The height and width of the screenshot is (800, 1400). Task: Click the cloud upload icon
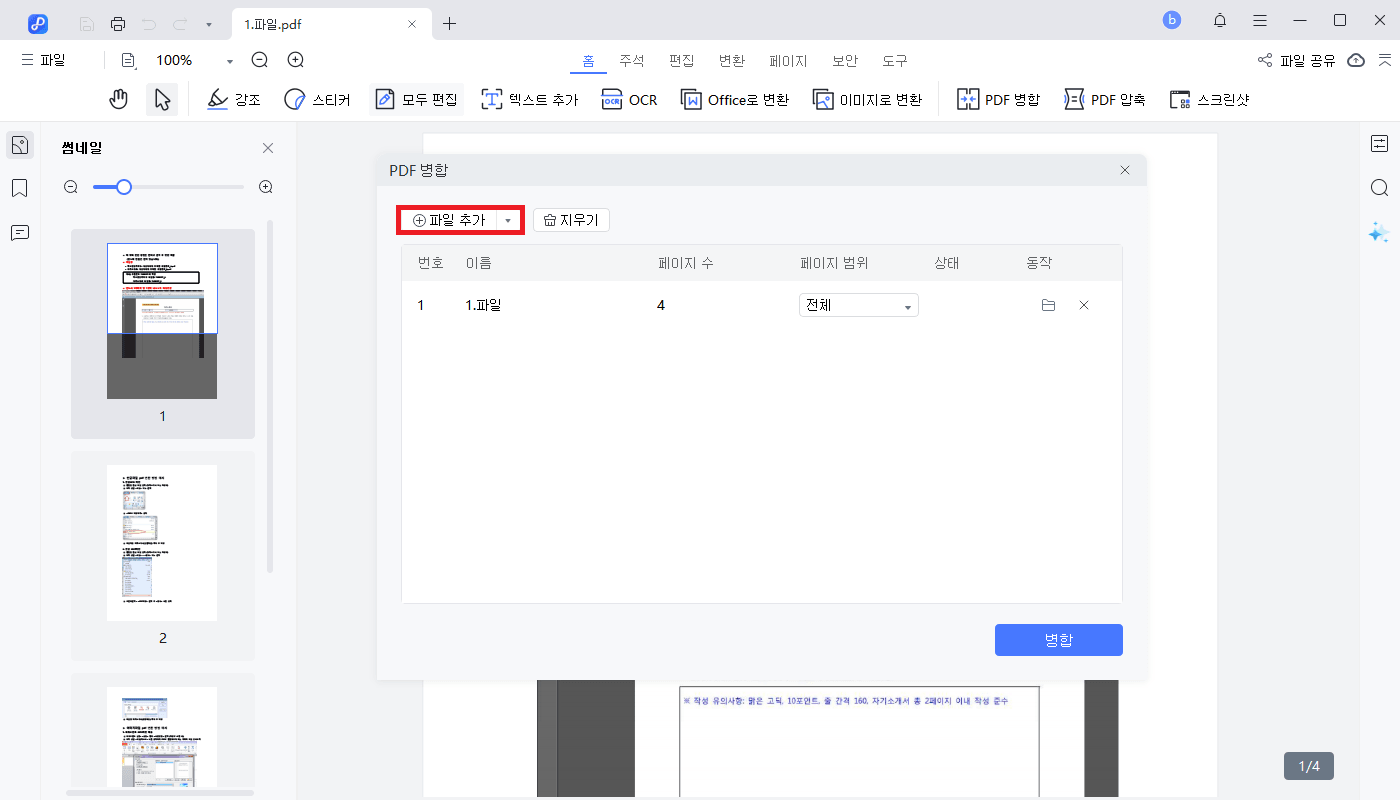tap(1356, 60)
